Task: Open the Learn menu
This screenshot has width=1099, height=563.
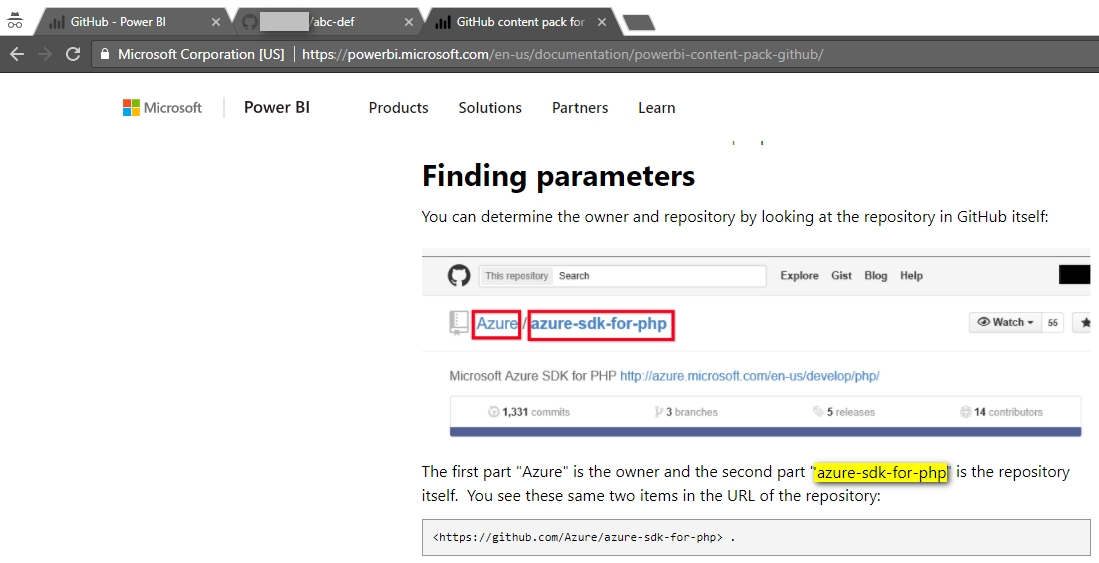Action: pos(657,108)
